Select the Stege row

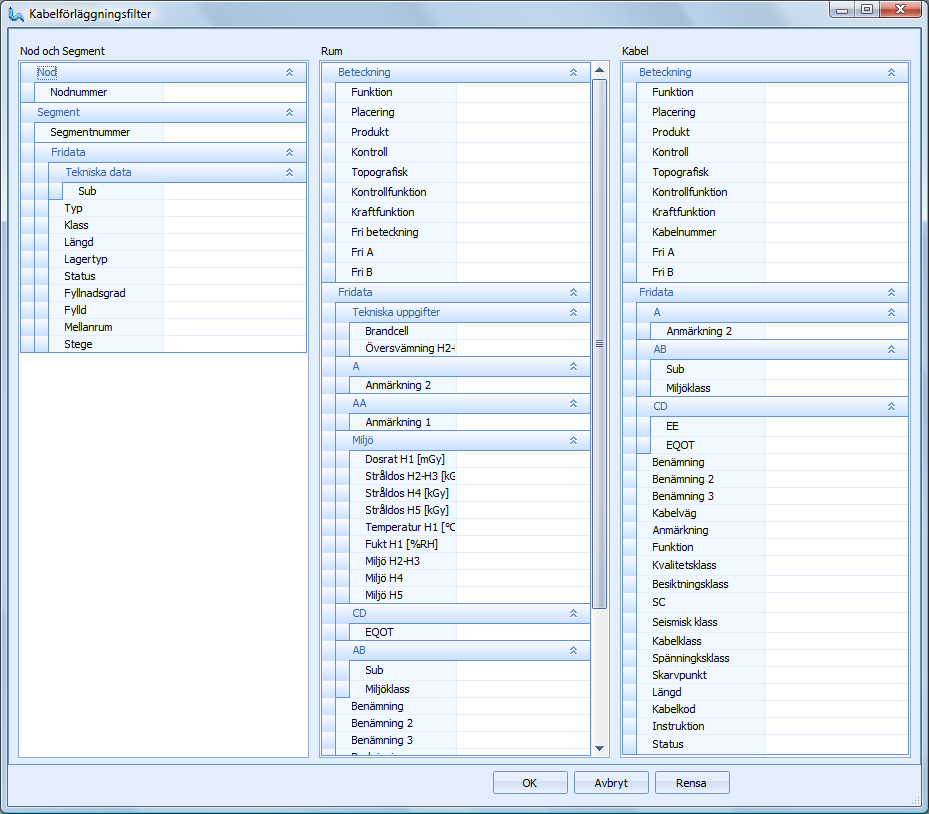[x=177, y=344]
